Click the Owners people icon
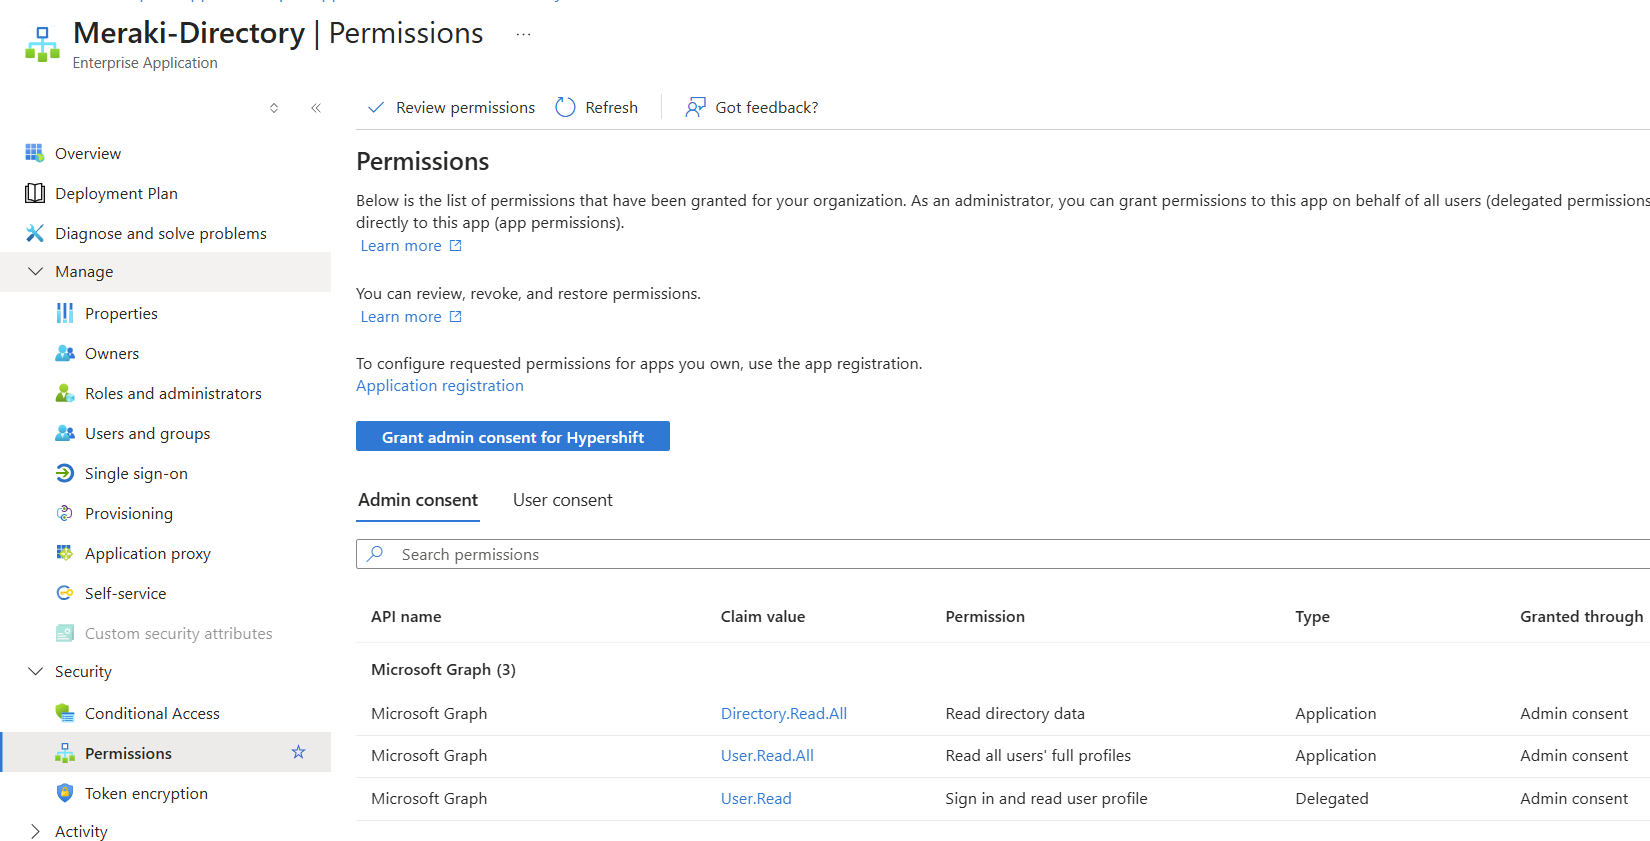1650x841 pixels. [x=65, y=353]
